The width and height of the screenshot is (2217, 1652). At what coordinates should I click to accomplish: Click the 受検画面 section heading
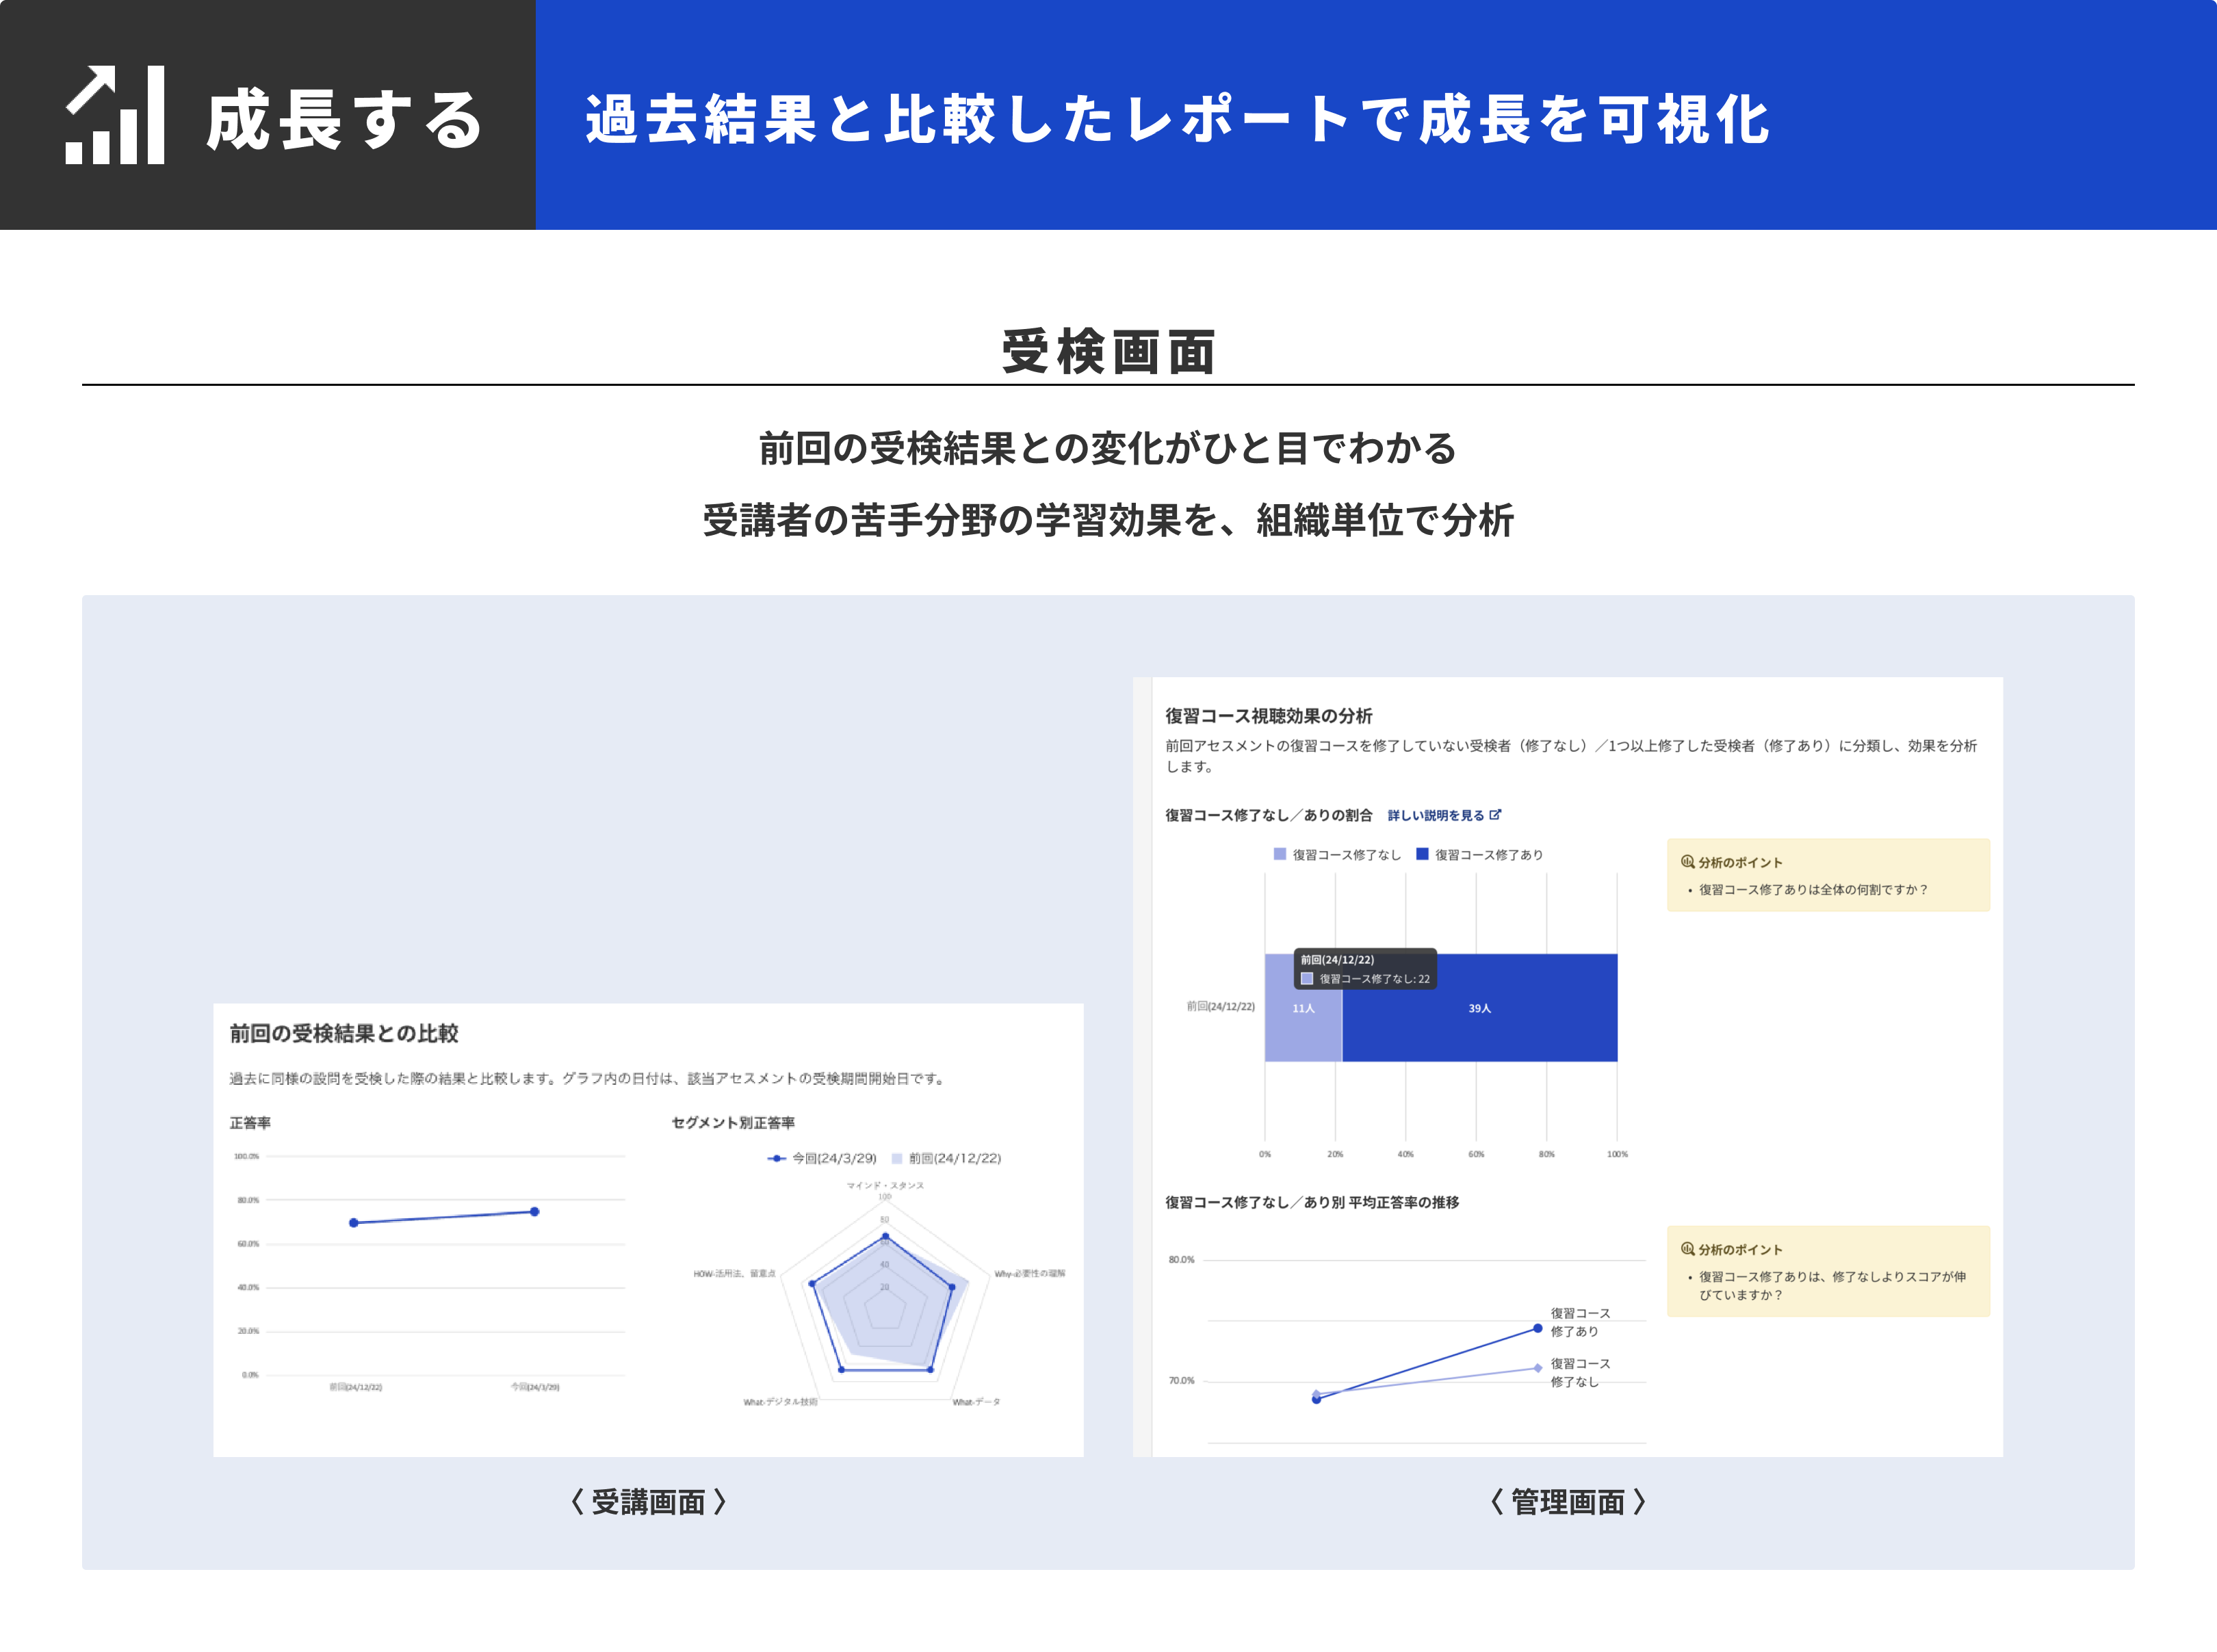click(1108, 352)
